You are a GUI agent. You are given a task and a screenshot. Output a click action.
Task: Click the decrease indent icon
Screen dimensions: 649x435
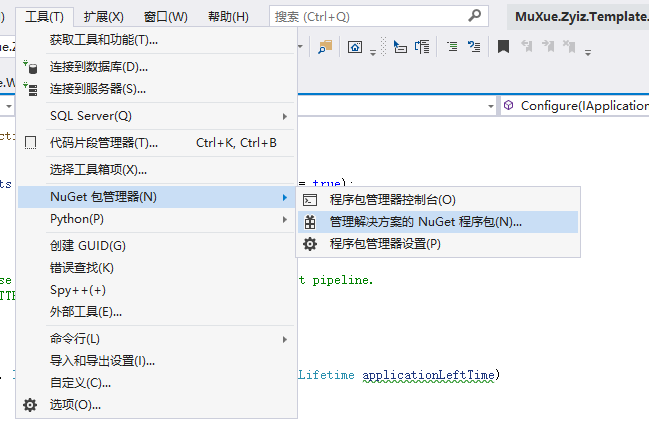click(452, 47)
